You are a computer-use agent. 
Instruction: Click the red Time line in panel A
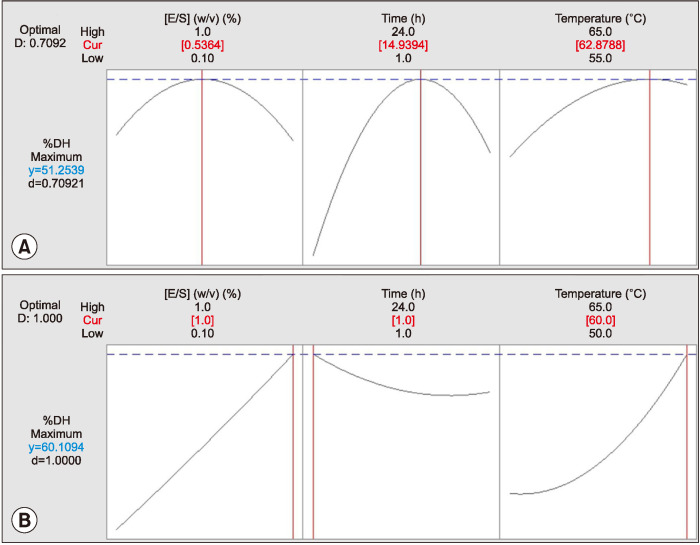click(420, 170)
